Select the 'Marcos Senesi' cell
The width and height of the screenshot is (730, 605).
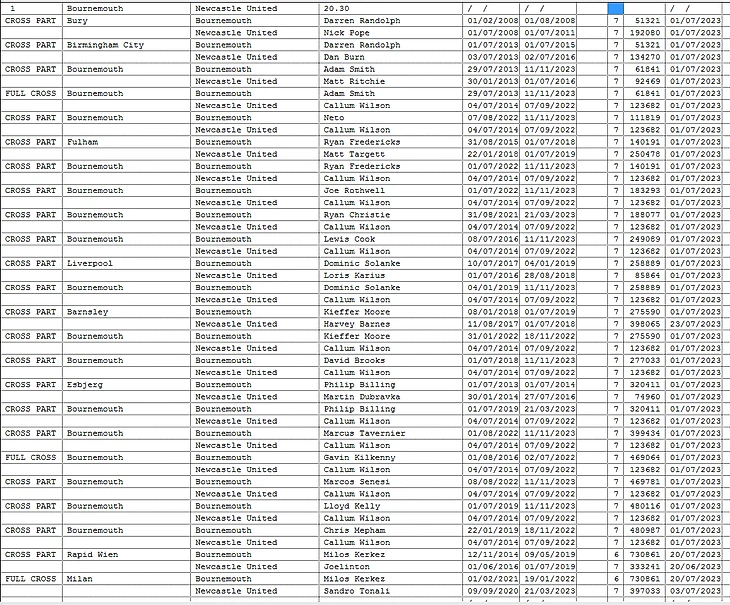pos(391,482)
